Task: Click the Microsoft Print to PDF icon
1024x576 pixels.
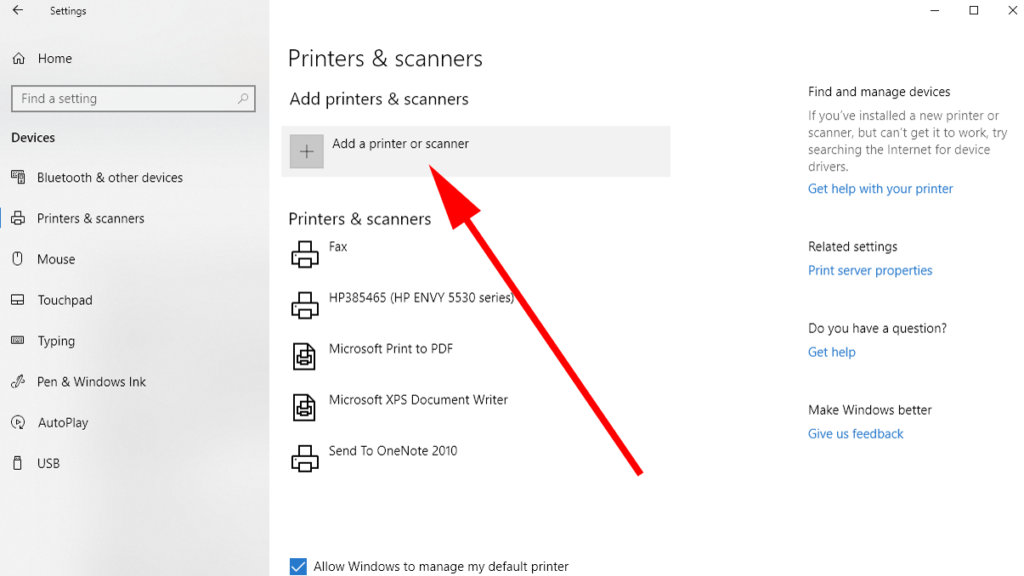Action: [x=304, y=357]
